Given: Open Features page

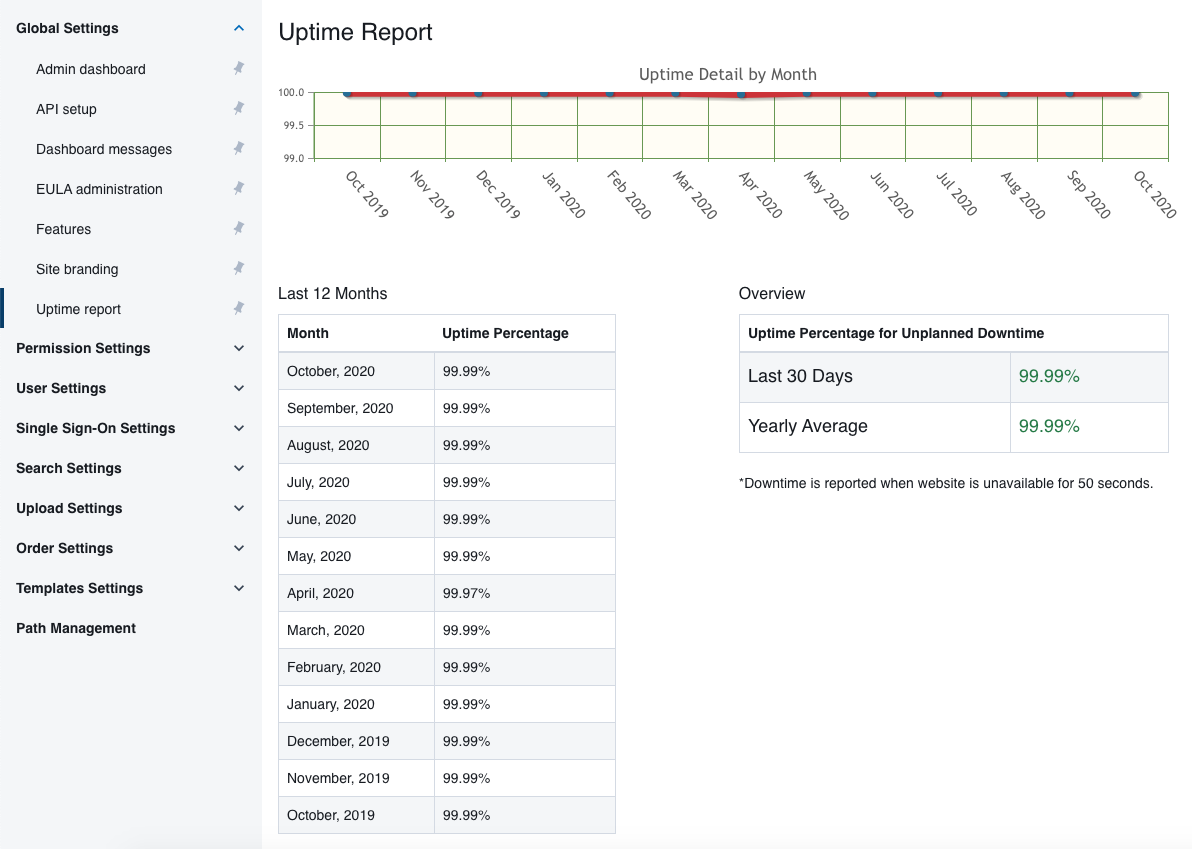Looking at the screenshot, I should pyautogui.click(x=63, y=230).
